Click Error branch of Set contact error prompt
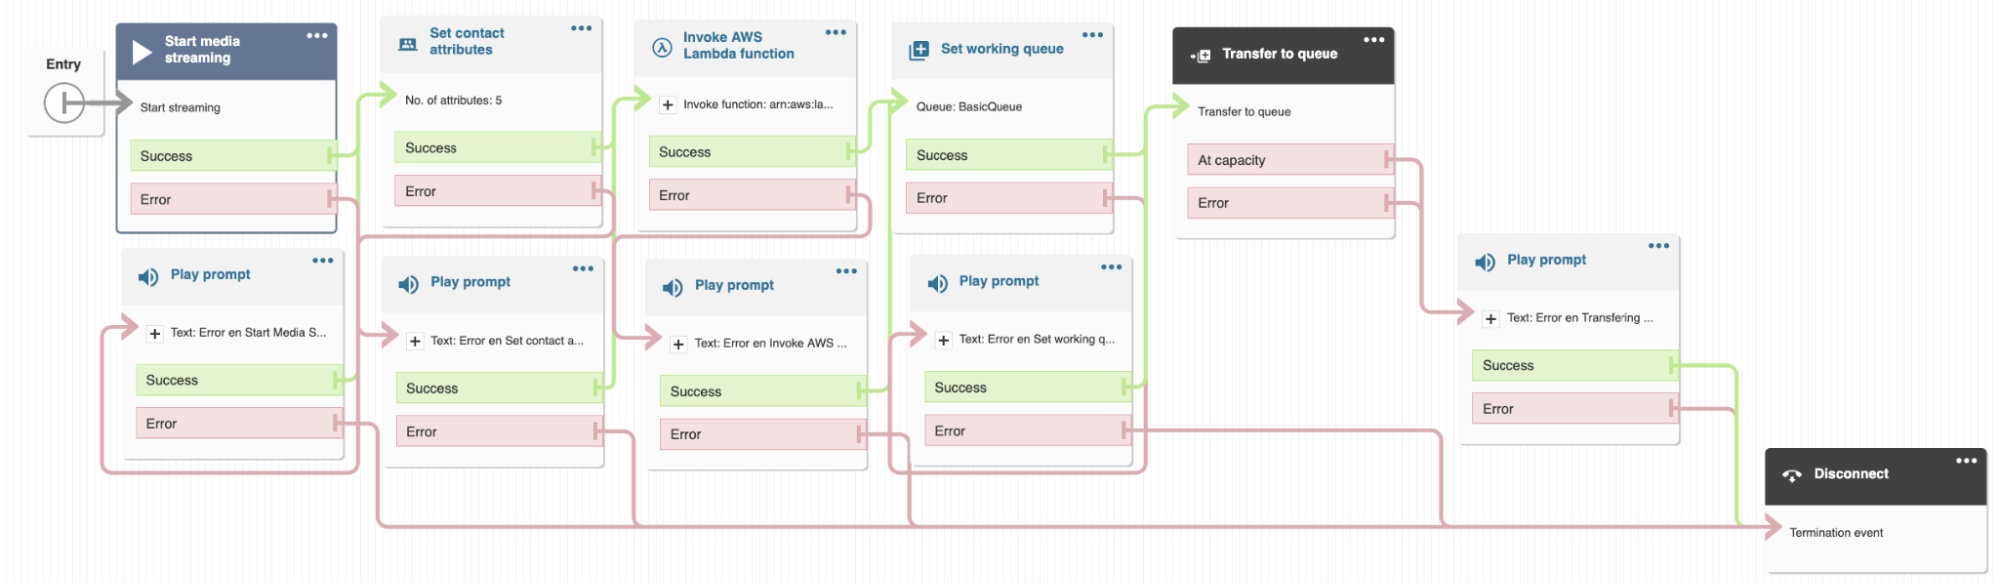 499,432
